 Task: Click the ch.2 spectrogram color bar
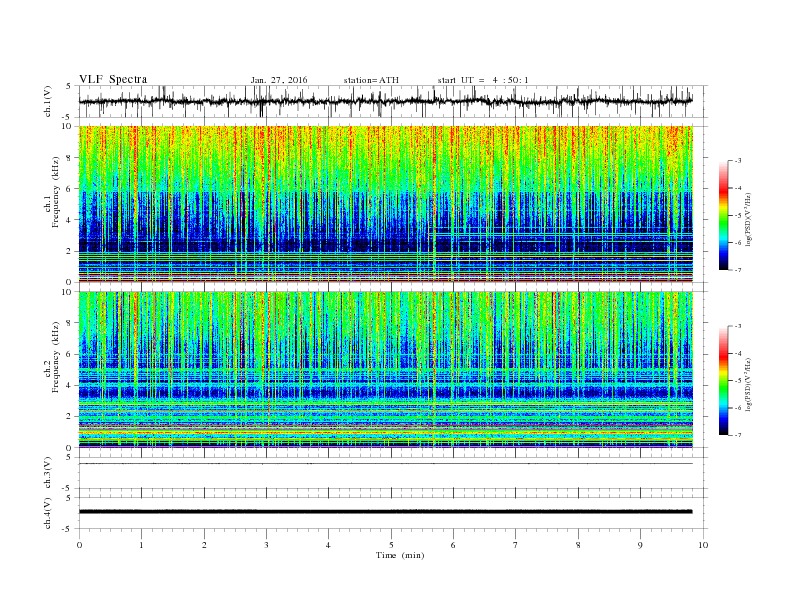pos(723,381)
